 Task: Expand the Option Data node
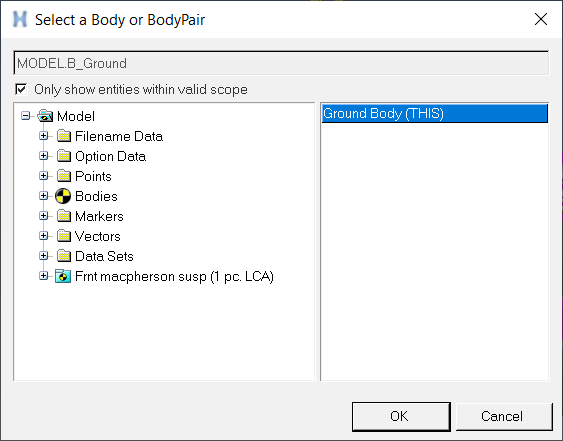(x=43, y=156)
